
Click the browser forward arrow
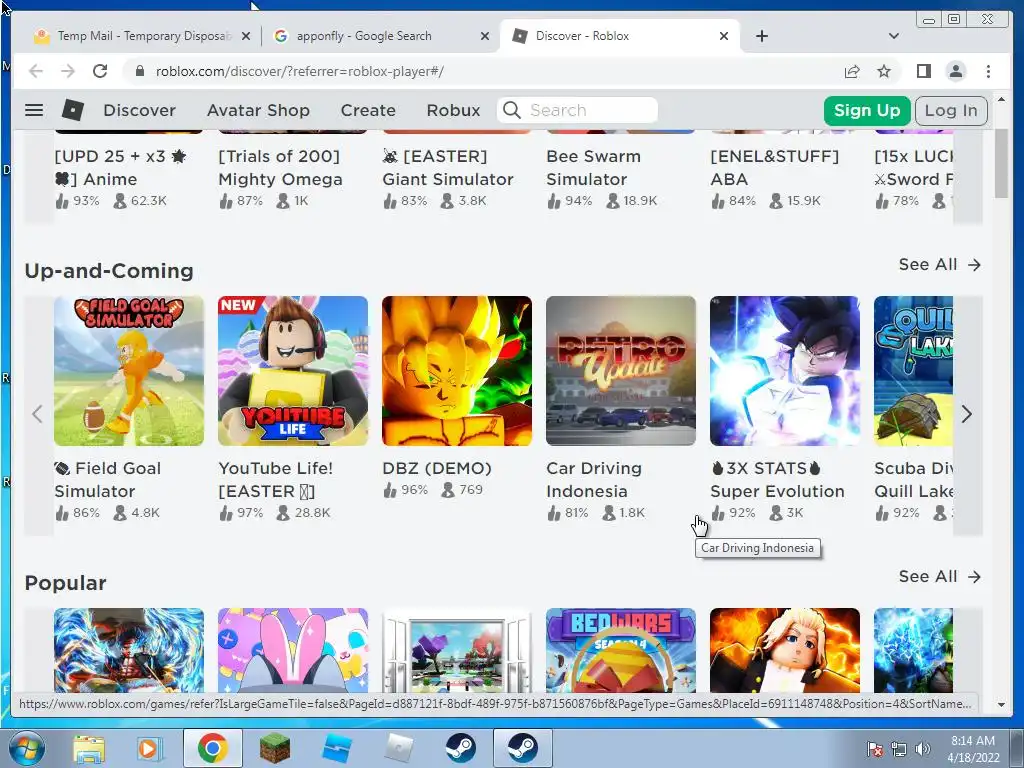pyautogui.click(x=68, y=71)
